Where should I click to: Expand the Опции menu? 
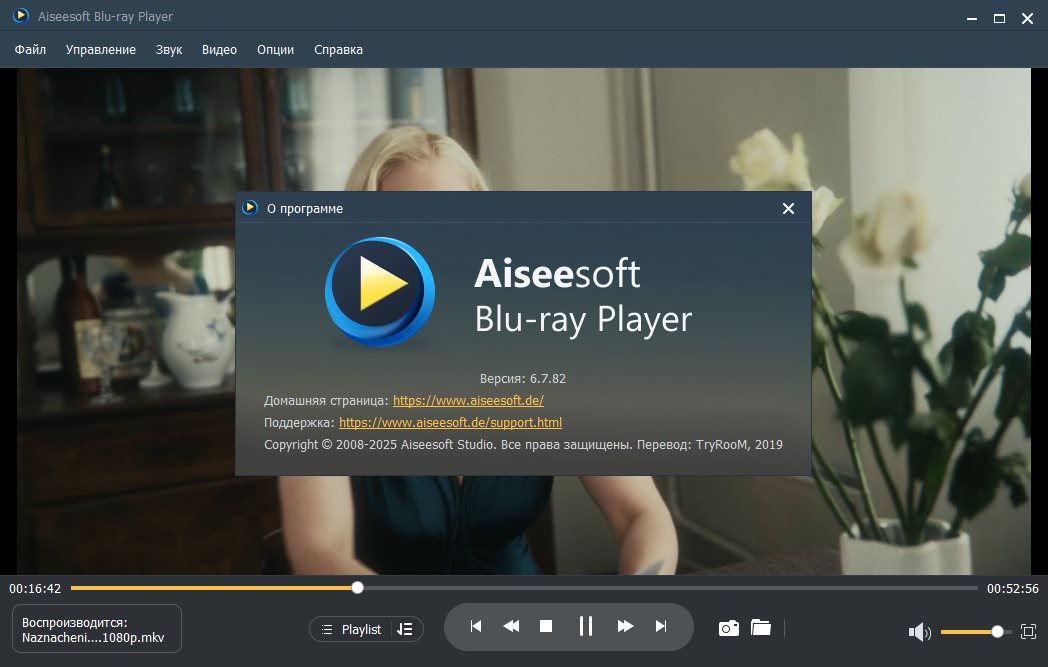[275, 50]
